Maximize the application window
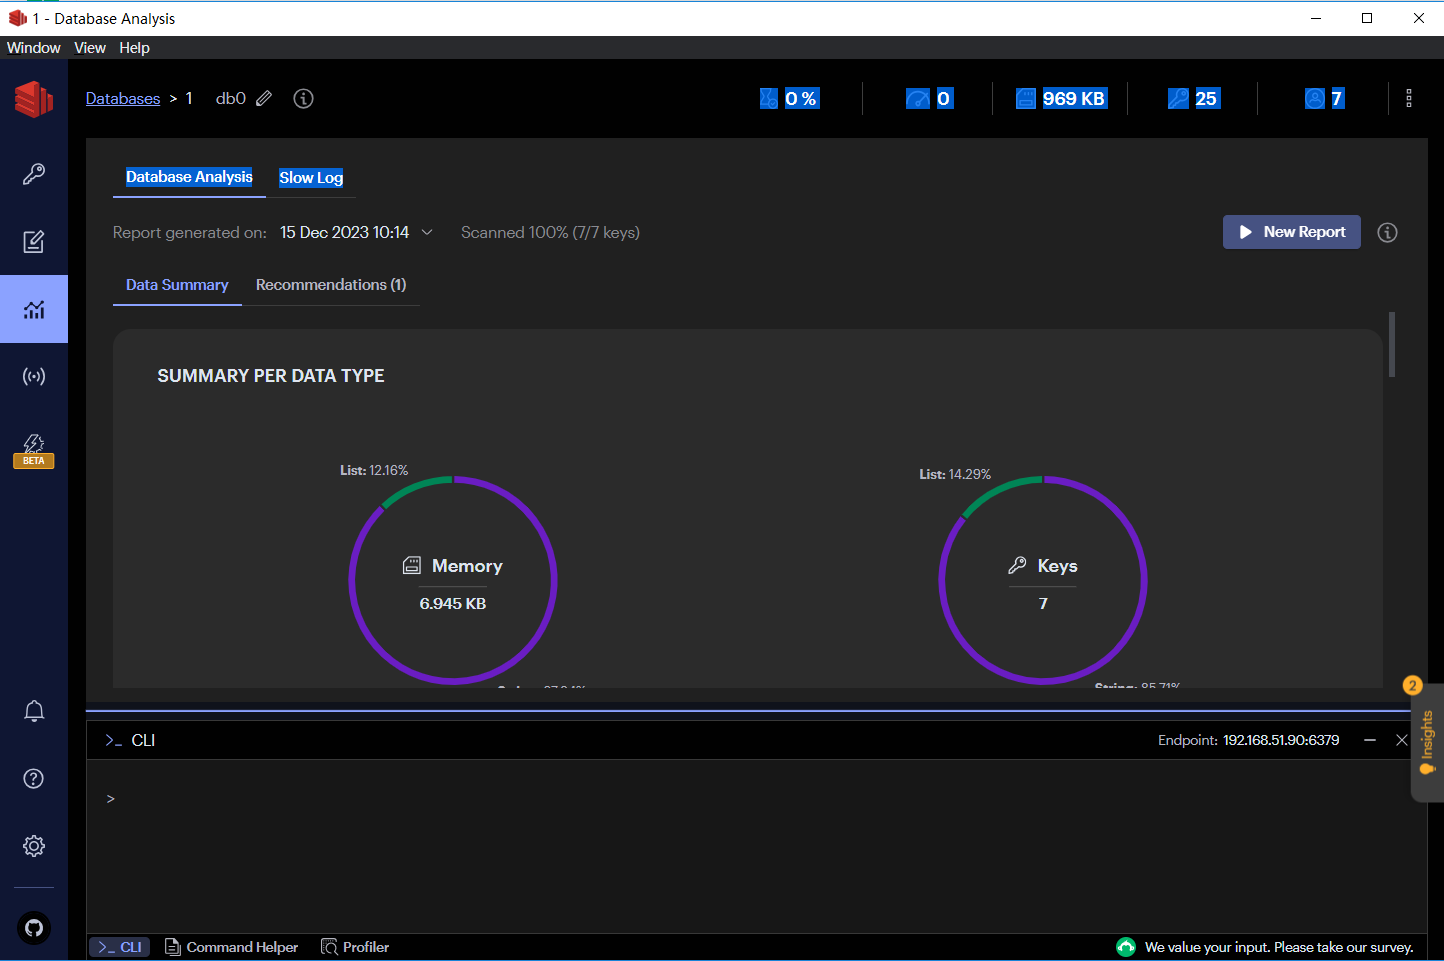Viewport: 1444px width, 961px height. [1367, 18]
